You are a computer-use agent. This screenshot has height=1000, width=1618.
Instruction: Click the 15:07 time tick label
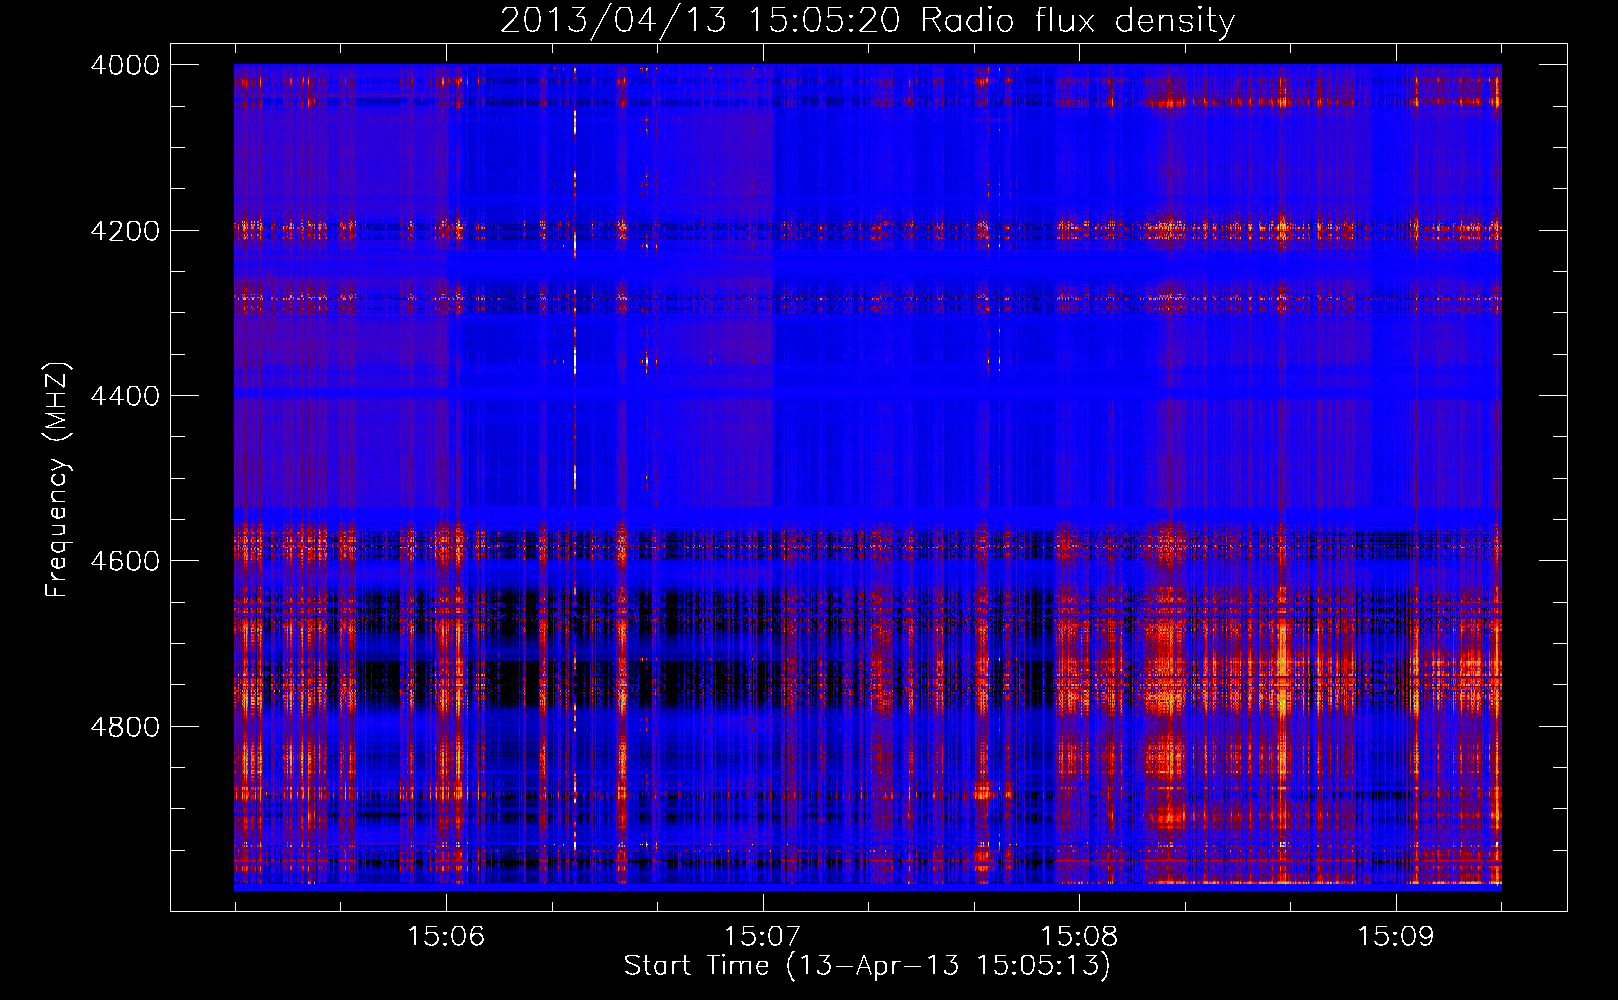coord(763,937)
